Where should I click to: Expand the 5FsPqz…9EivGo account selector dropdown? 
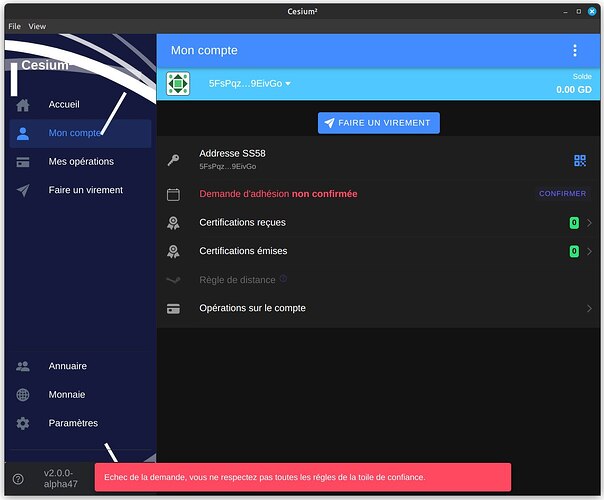click(x=250, y=84)
